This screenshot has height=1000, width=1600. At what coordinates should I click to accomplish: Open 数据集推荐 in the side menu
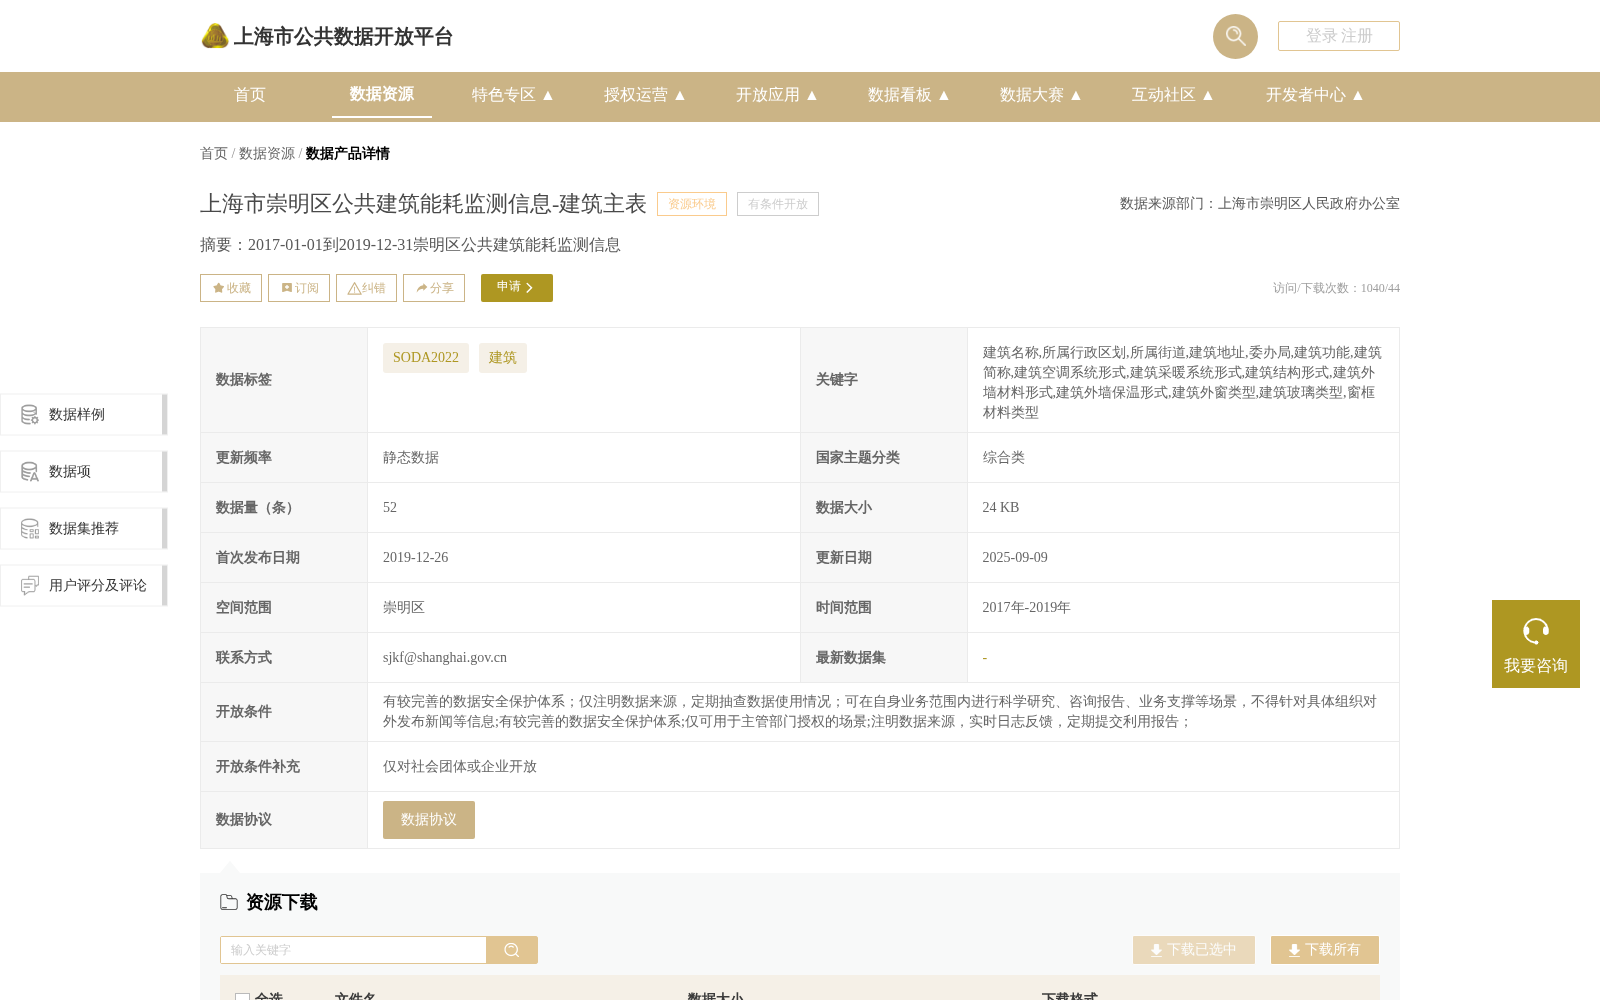click(x=83, y=528)
